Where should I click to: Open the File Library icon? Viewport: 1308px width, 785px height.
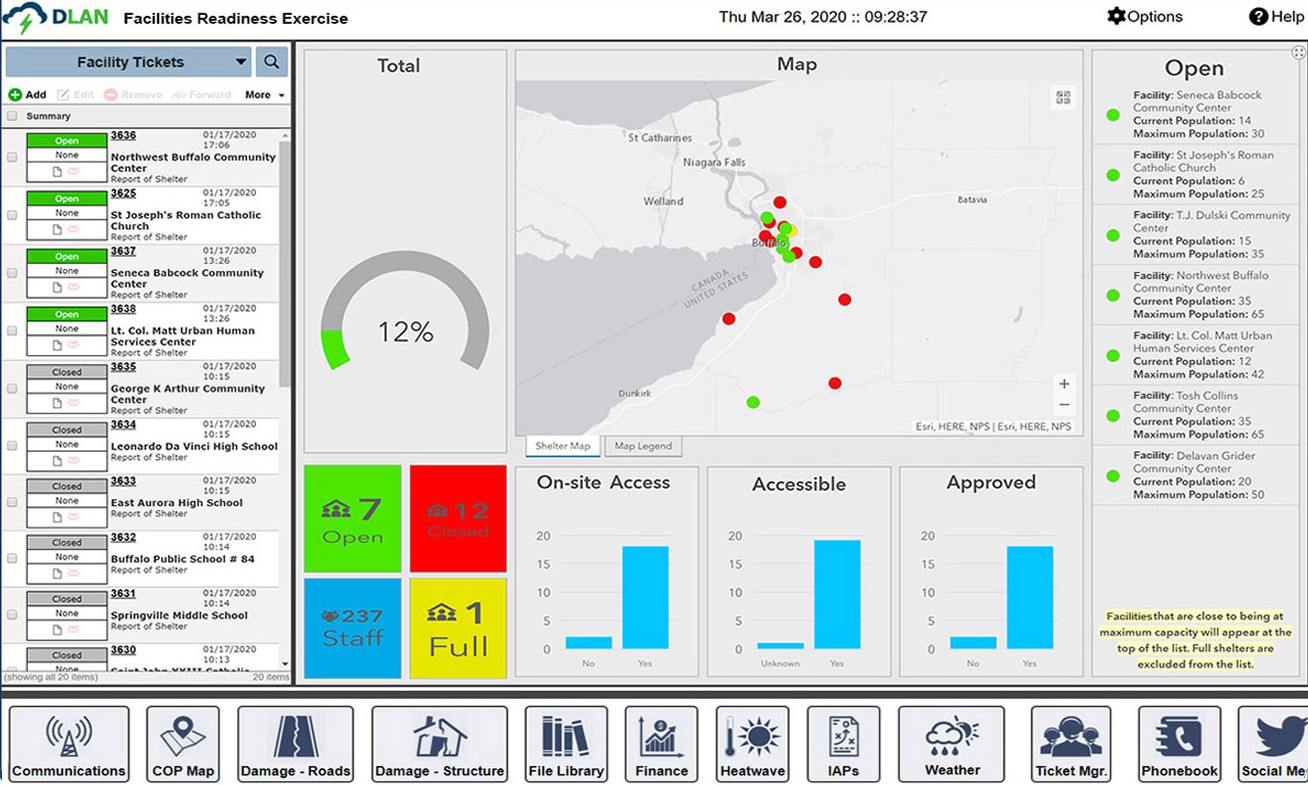pyautogui.click(x=566, y=743)
